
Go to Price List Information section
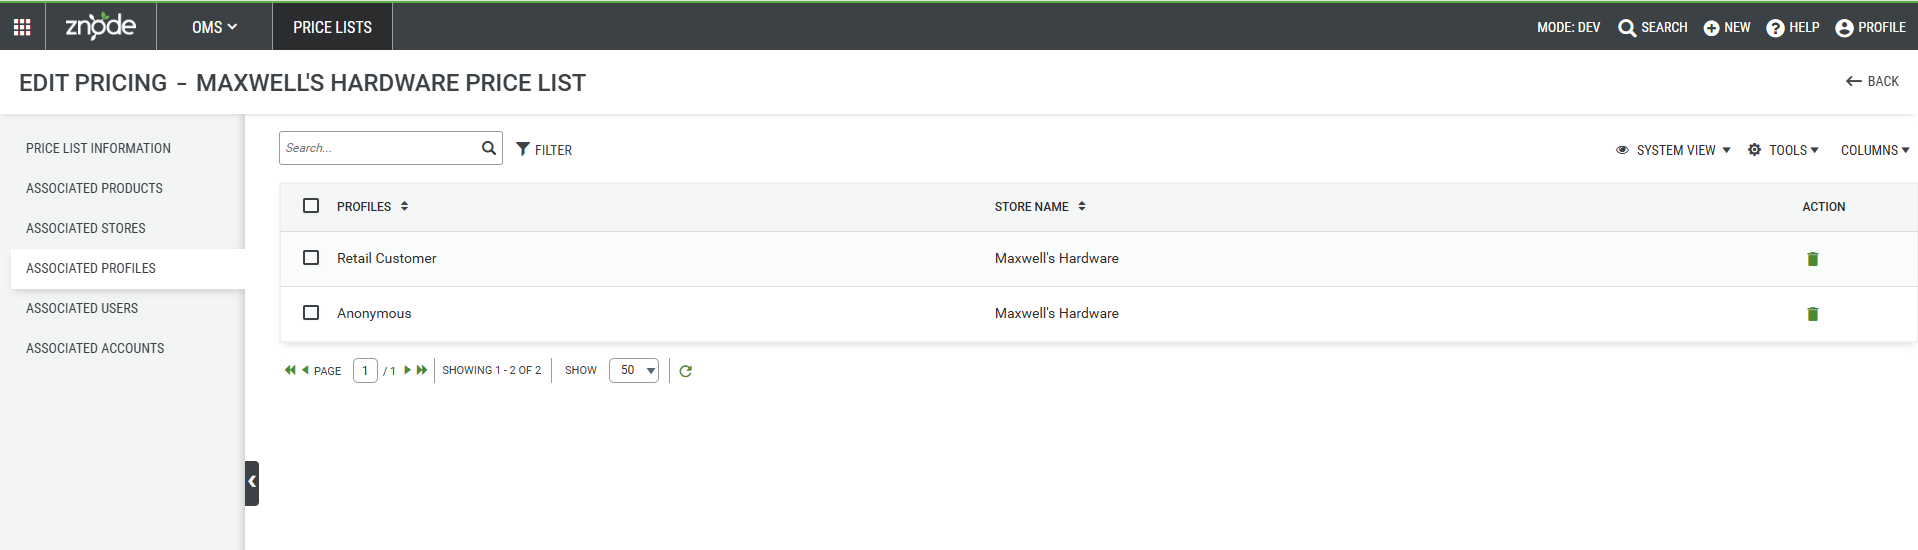point(98,148)
